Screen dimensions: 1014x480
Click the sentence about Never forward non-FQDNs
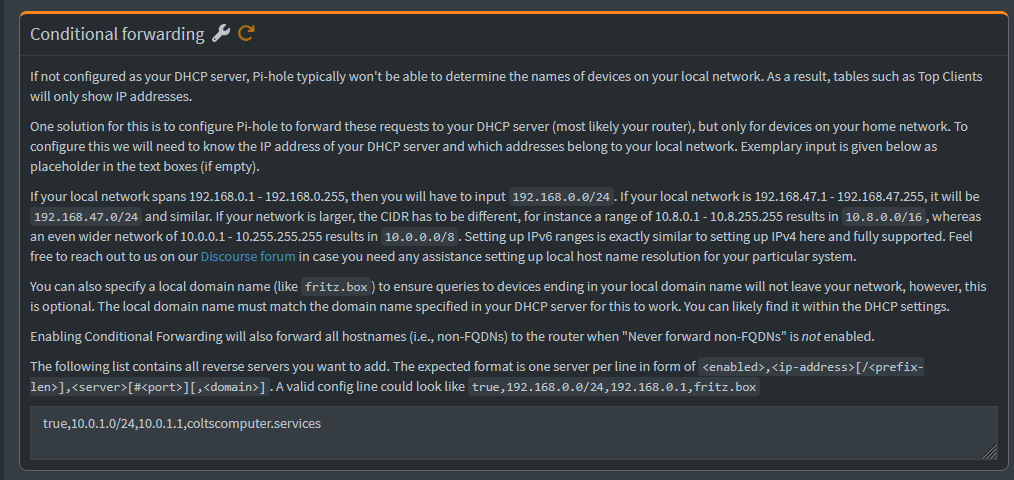[x=452, y=337]
